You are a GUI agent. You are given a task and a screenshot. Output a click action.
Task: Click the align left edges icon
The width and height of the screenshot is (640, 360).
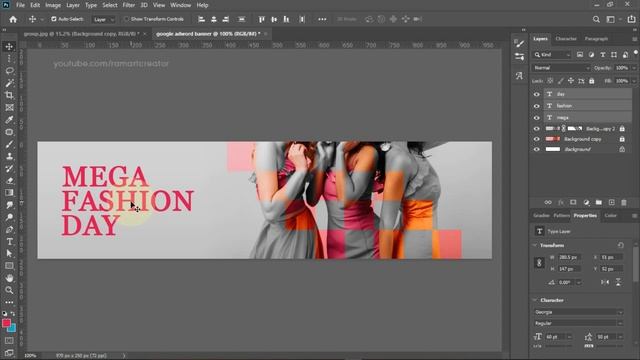tap(201, 19)
